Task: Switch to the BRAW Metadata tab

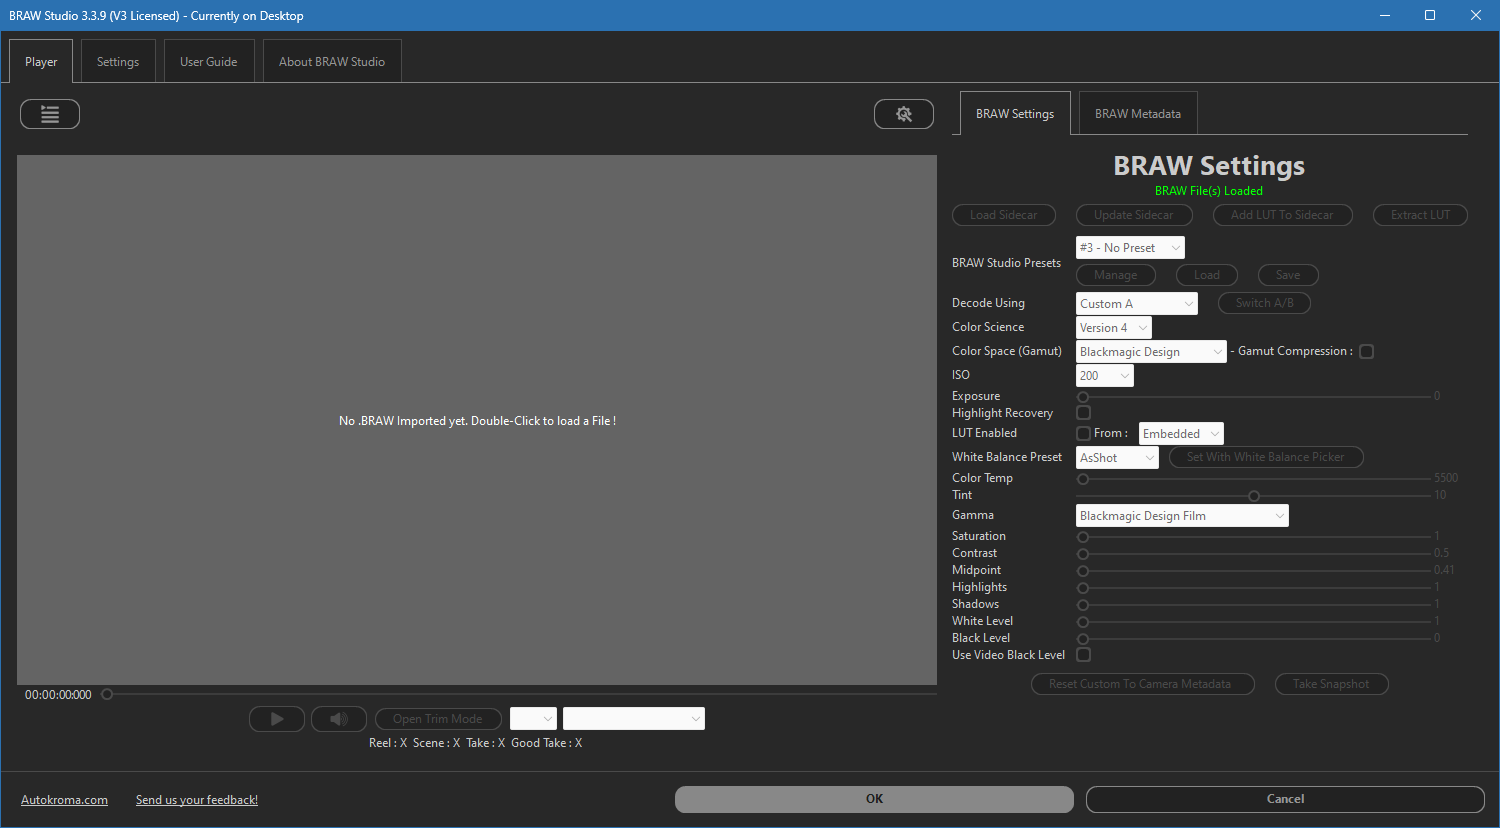Action: pos(1138,113)
